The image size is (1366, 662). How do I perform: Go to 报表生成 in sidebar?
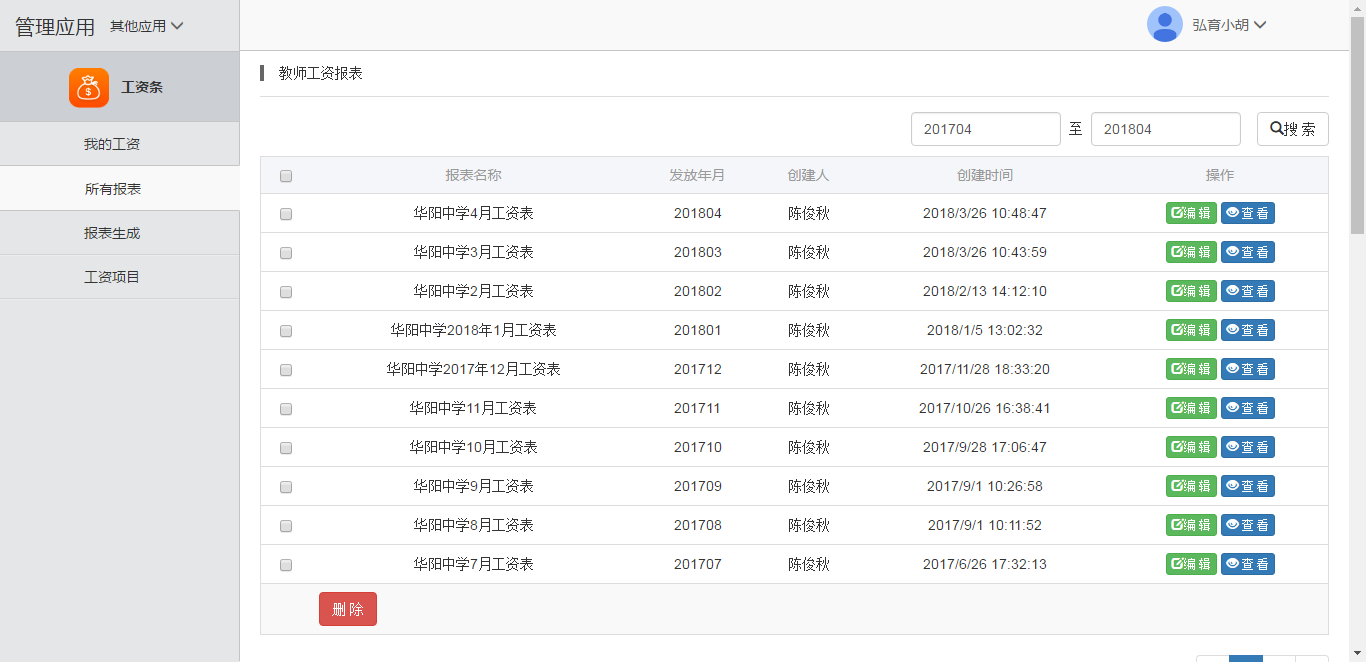[112, 233]
